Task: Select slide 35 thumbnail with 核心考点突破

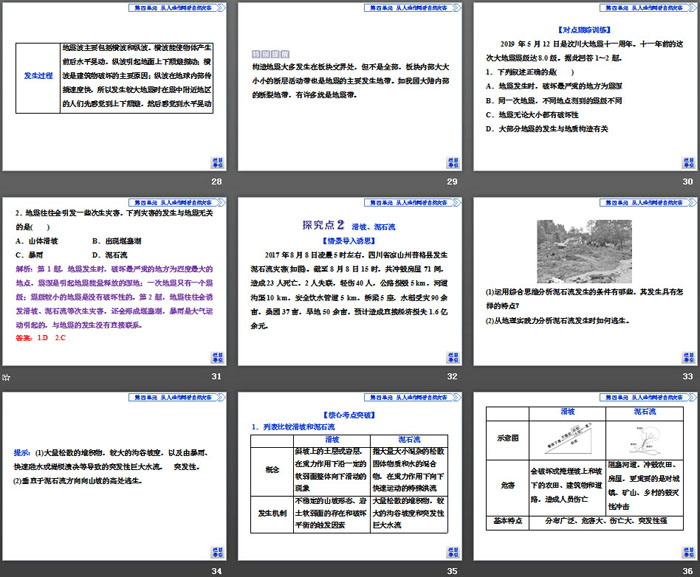Action: (x=350, y=477)
